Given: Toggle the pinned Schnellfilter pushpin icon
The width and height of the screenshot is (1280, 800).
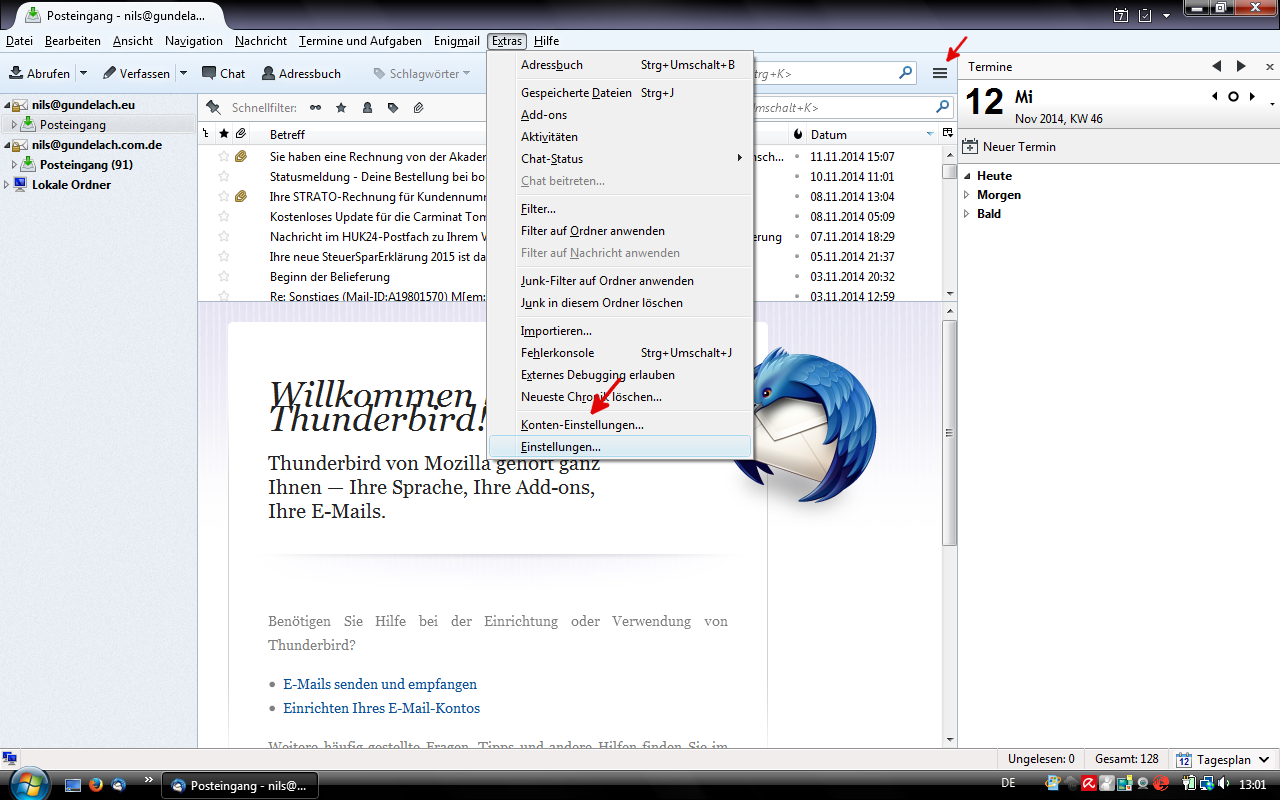Looking at the screenshot, I should point(213,107).
